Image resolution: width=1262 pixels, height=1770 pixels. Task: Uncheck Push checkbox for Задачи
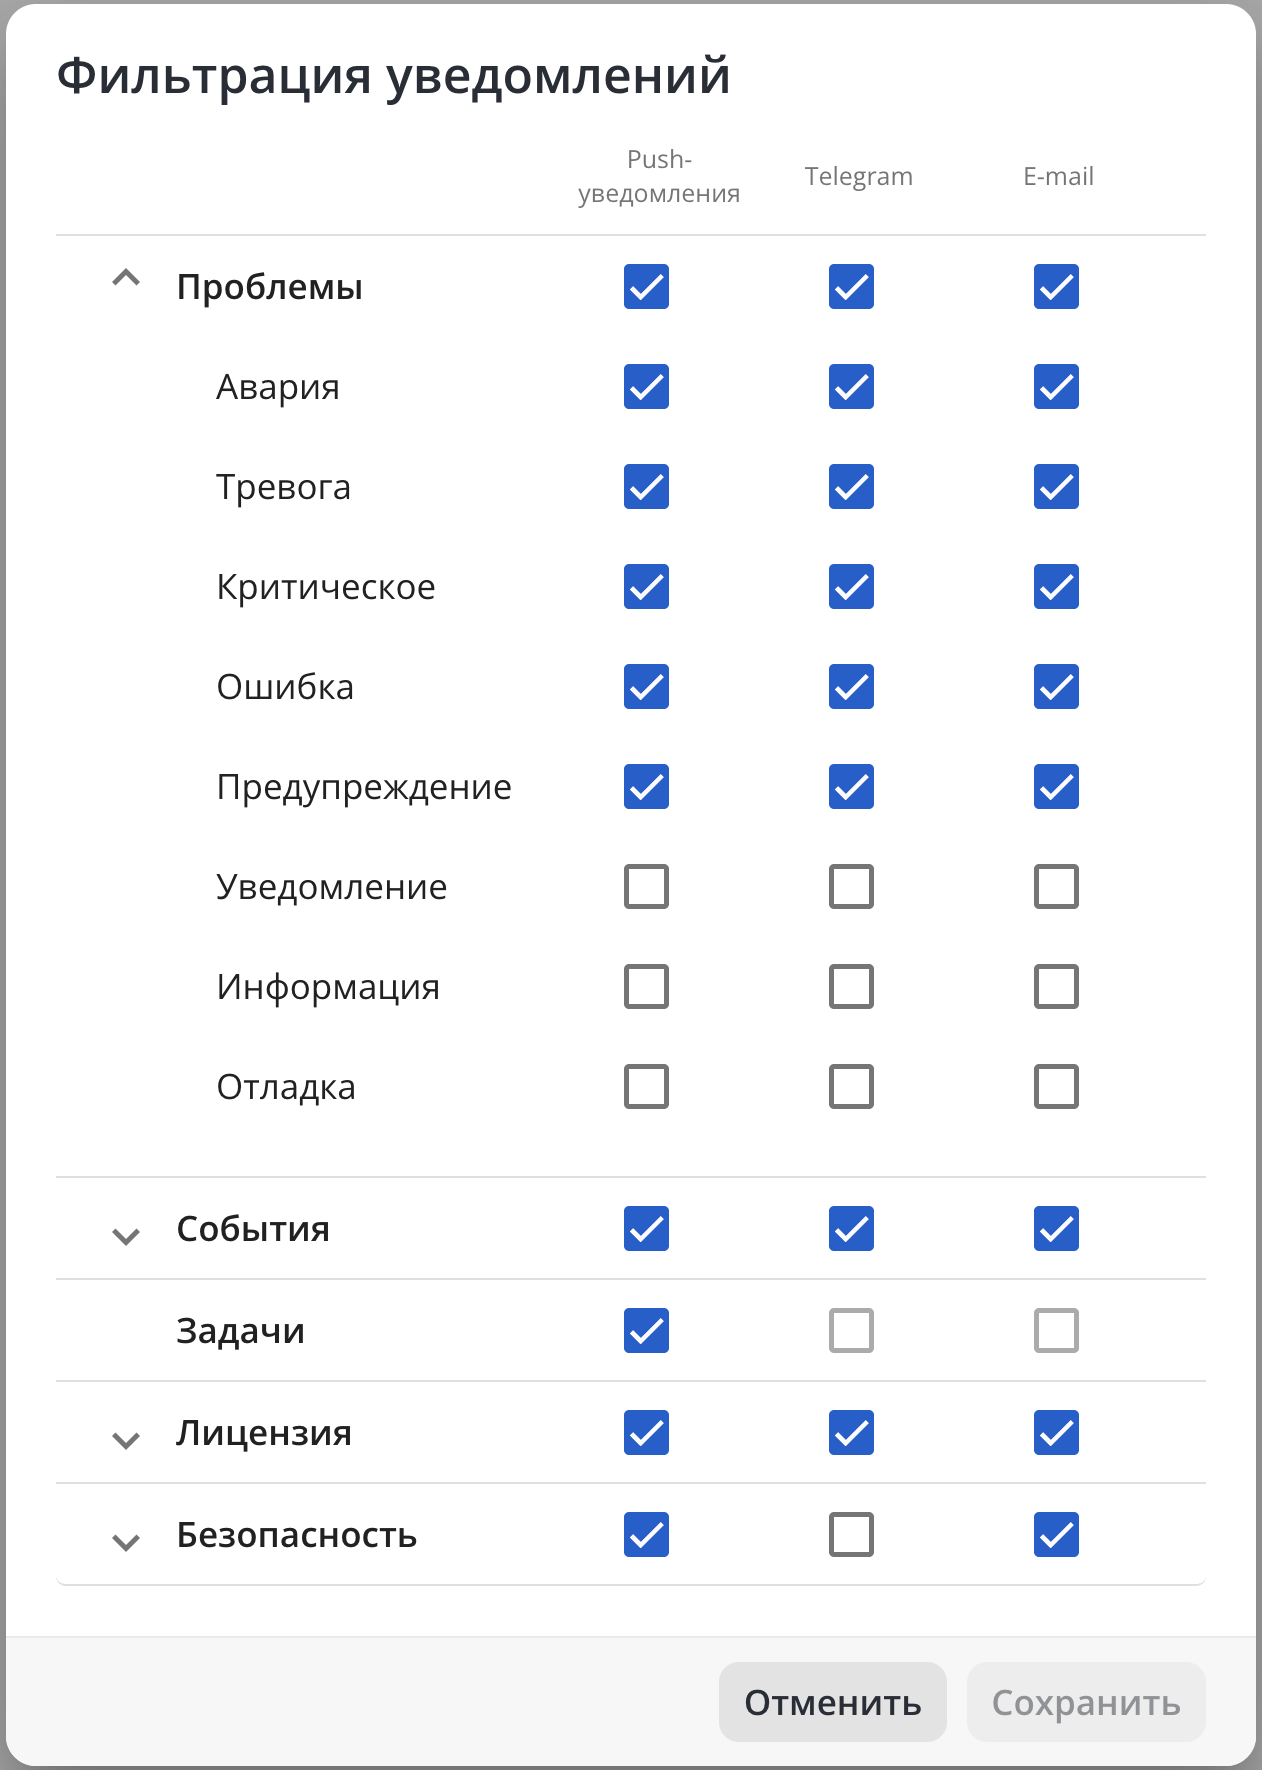(646, 1331)
